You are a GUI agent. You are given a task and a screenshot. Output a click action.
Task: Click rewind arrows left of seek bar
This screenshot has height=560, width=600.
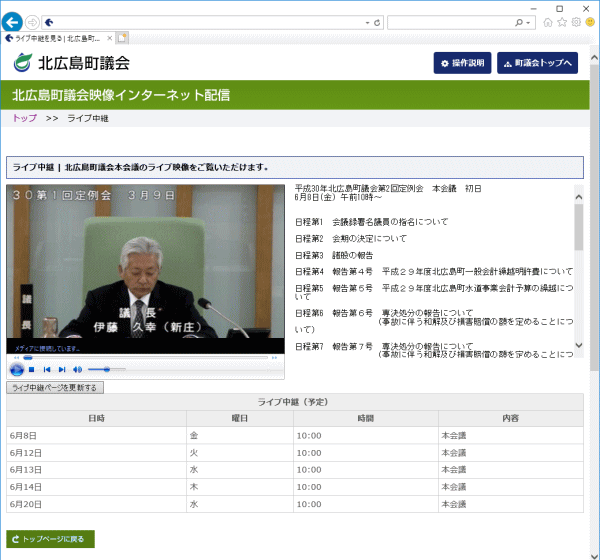pyautogui.click(x=16, y=358)
